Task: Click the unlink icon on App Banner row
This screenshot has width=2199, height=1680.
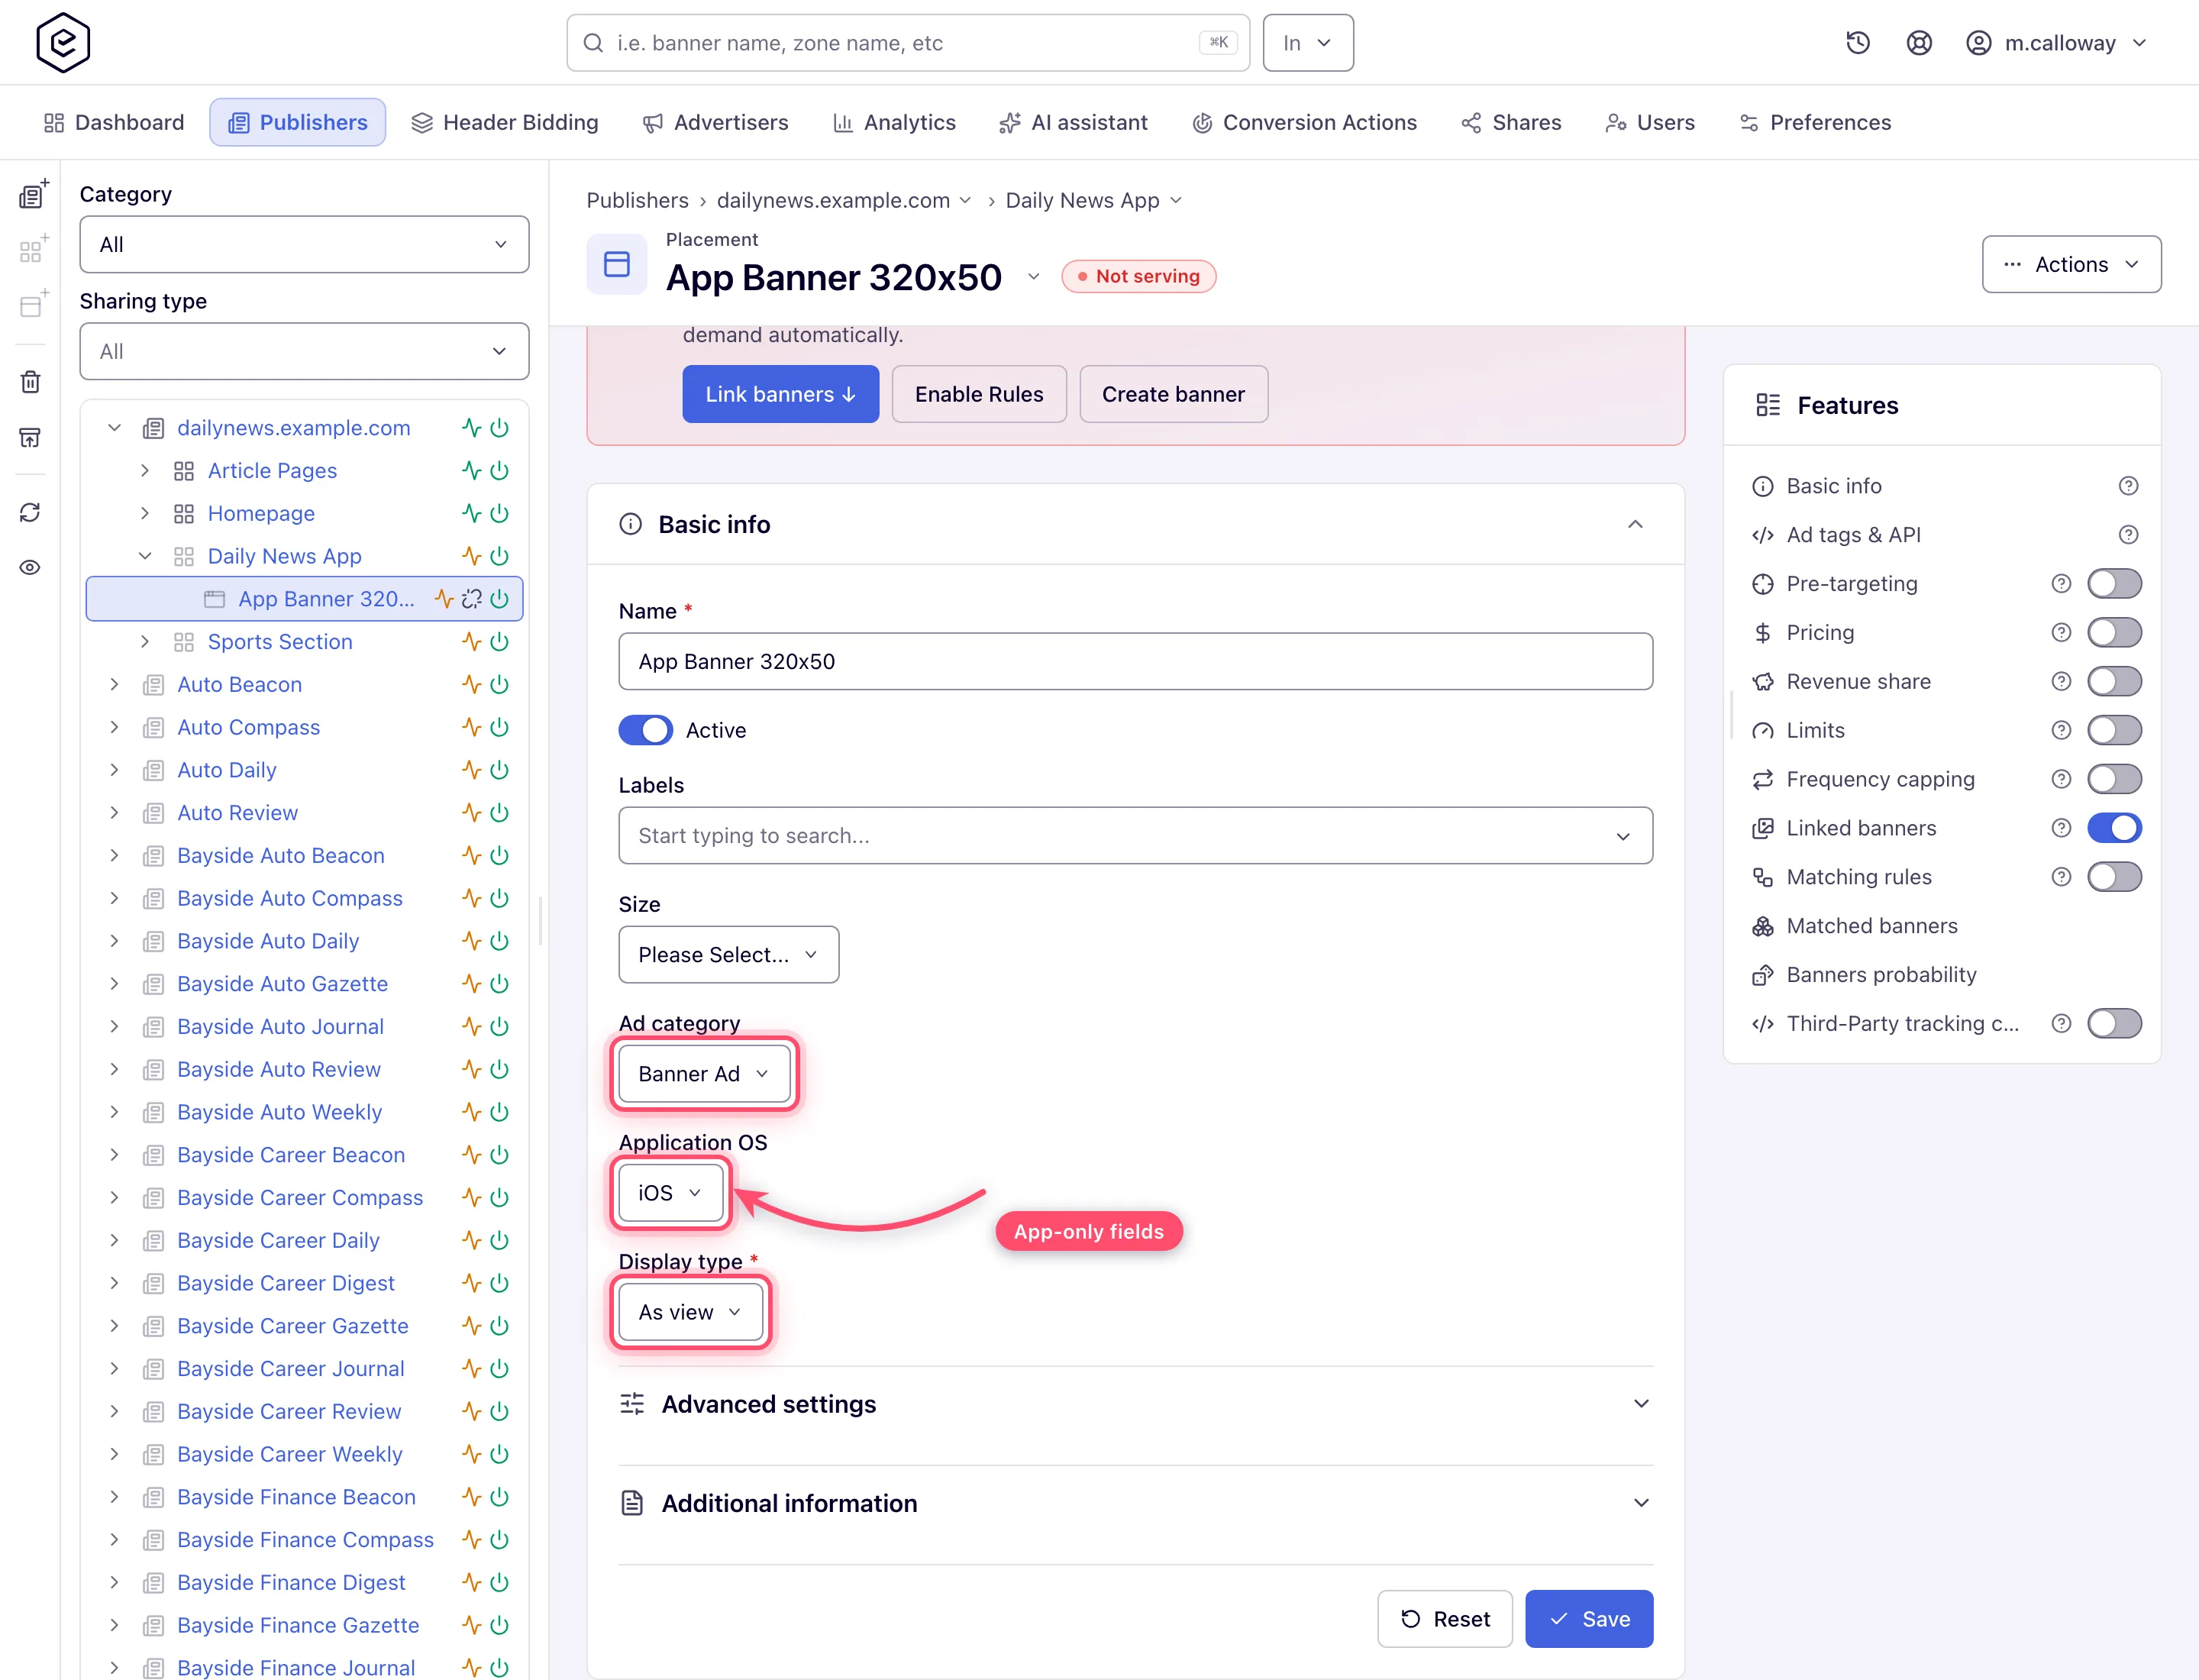Action: point(472,599)
